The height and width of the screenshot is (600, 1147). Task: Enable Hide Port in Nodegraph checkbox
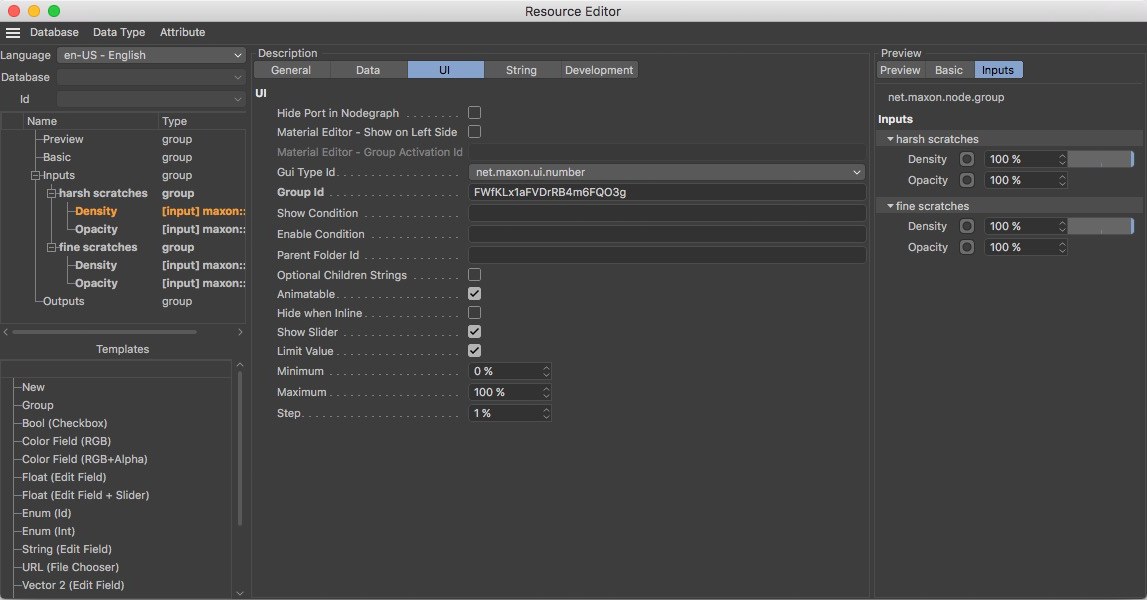tap(475, 113)
